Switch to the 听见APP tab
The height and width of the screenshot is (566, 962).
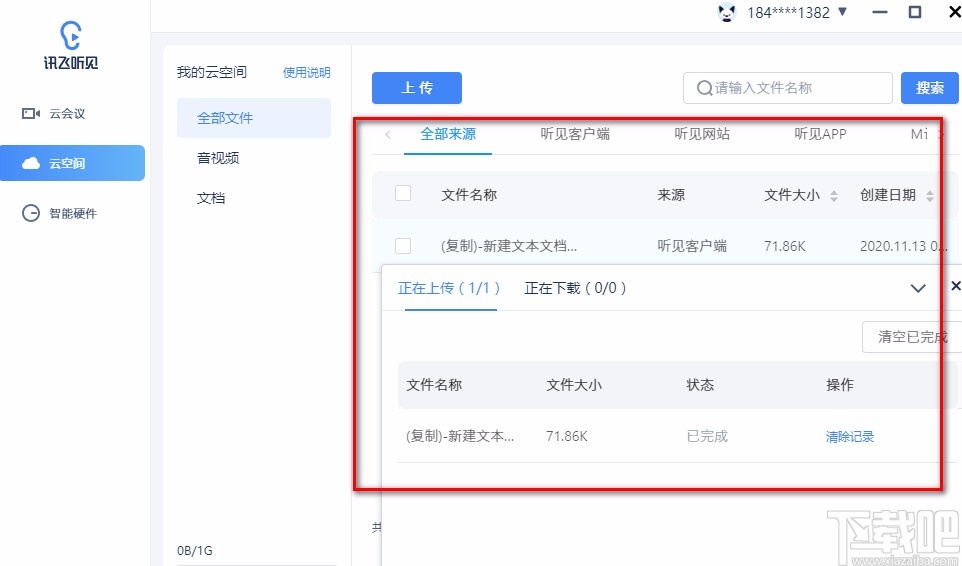820,134
